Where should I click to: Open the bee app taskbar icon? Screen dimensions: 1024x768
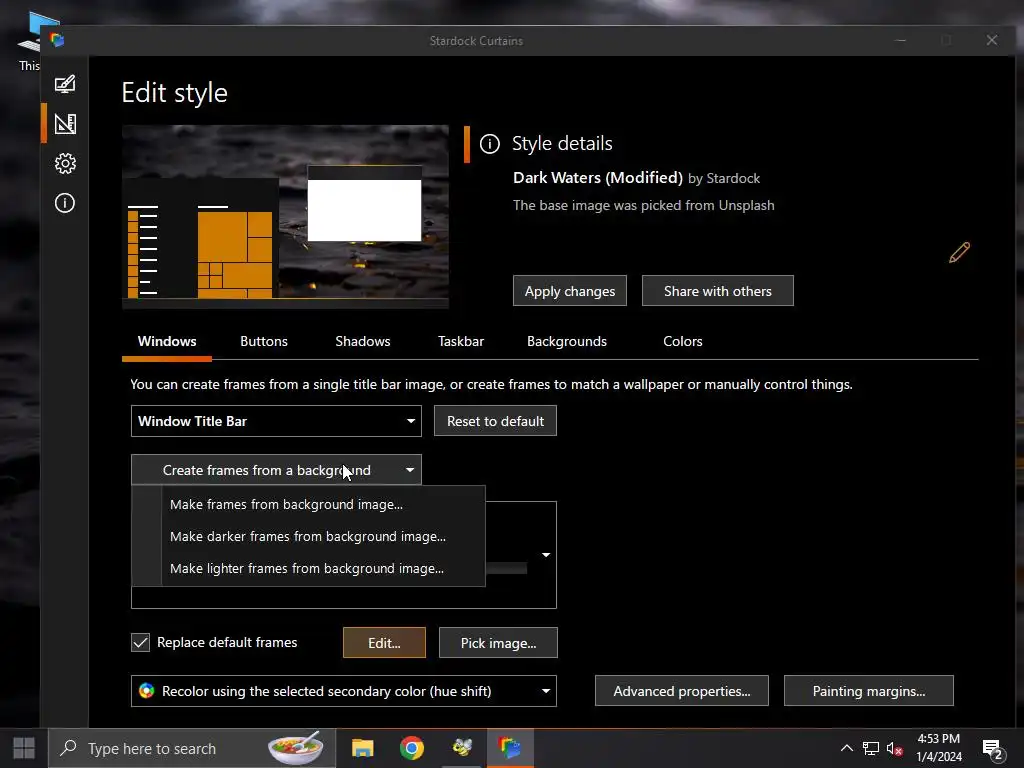coord(462,748)
